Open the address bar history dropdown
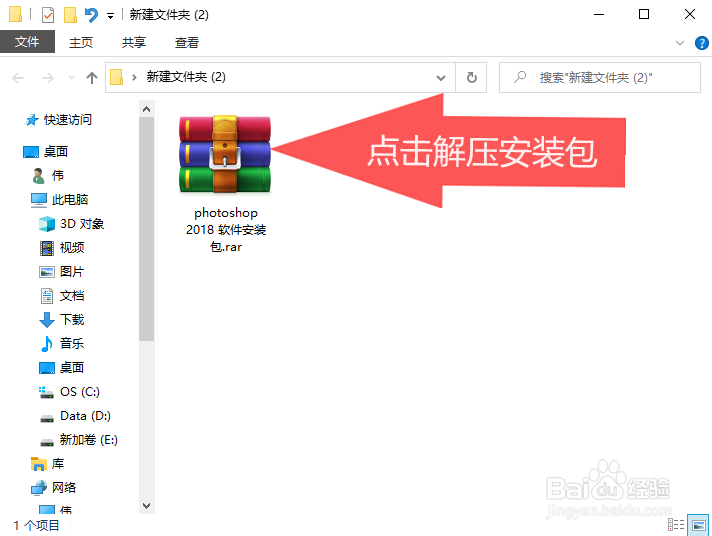The width and height of the screenshot is (712, 536). tap(440, 78)
